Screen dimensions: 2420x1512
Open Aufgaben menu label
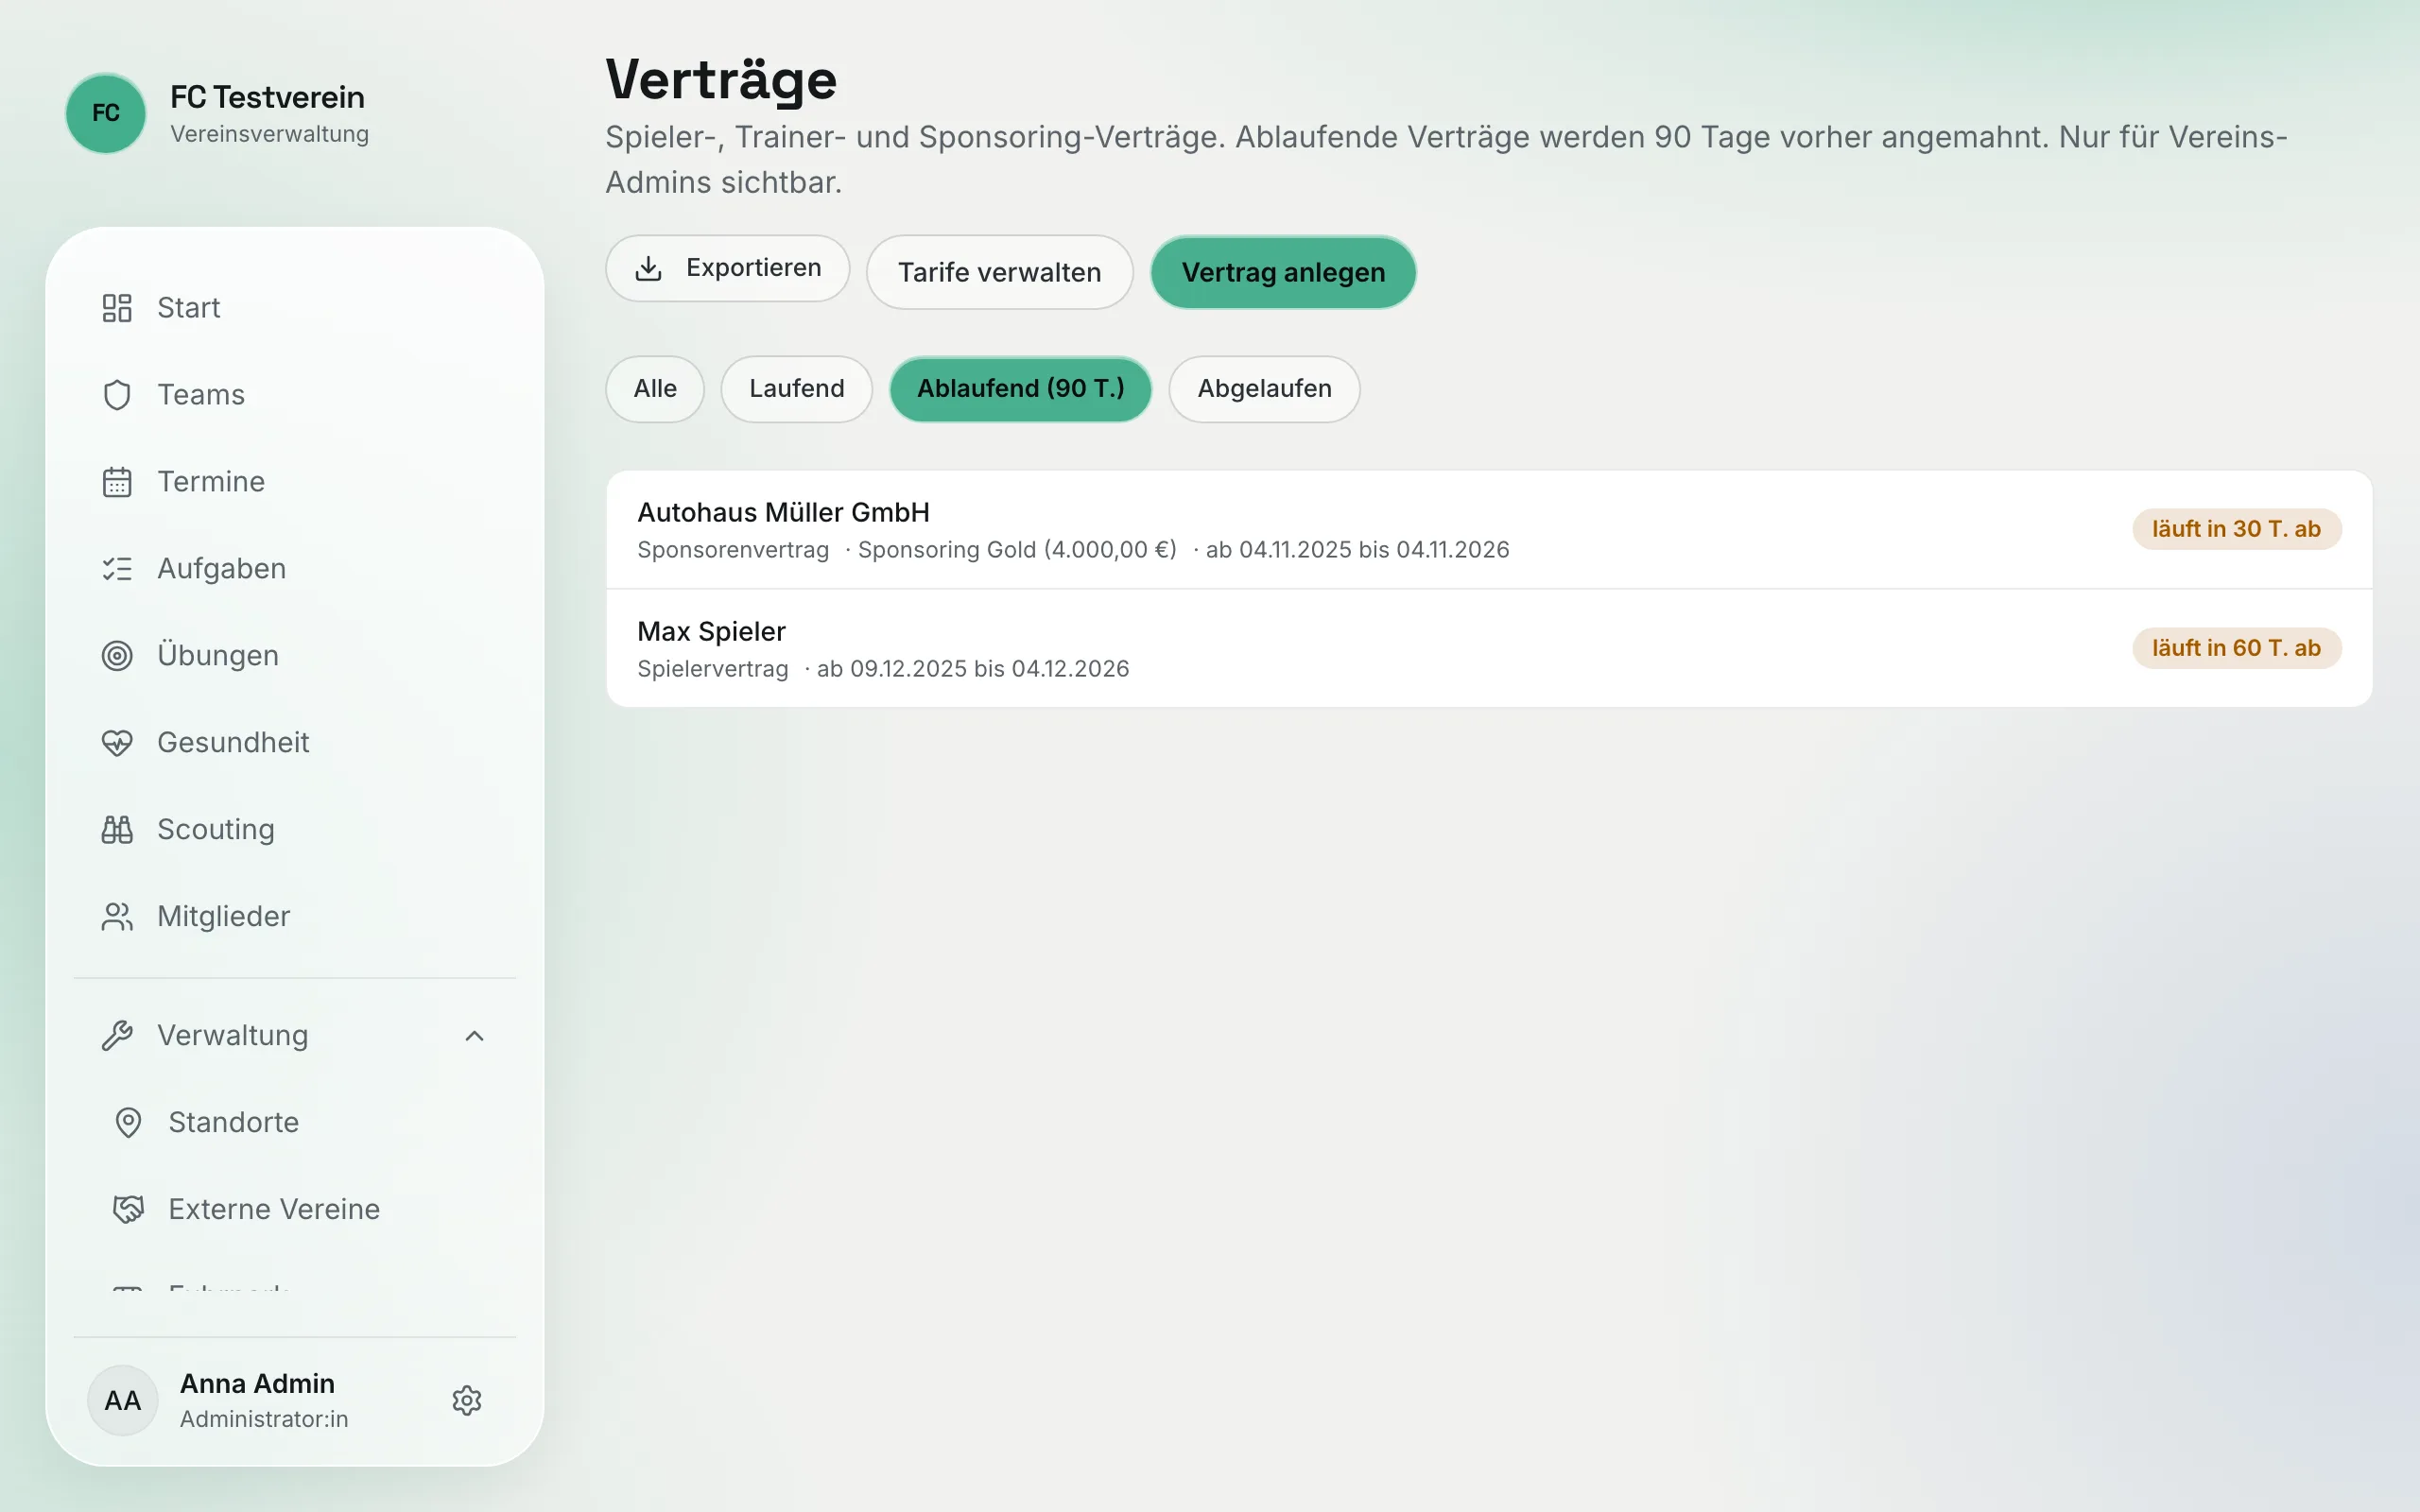pyautogui.click(x=222, y=569)
